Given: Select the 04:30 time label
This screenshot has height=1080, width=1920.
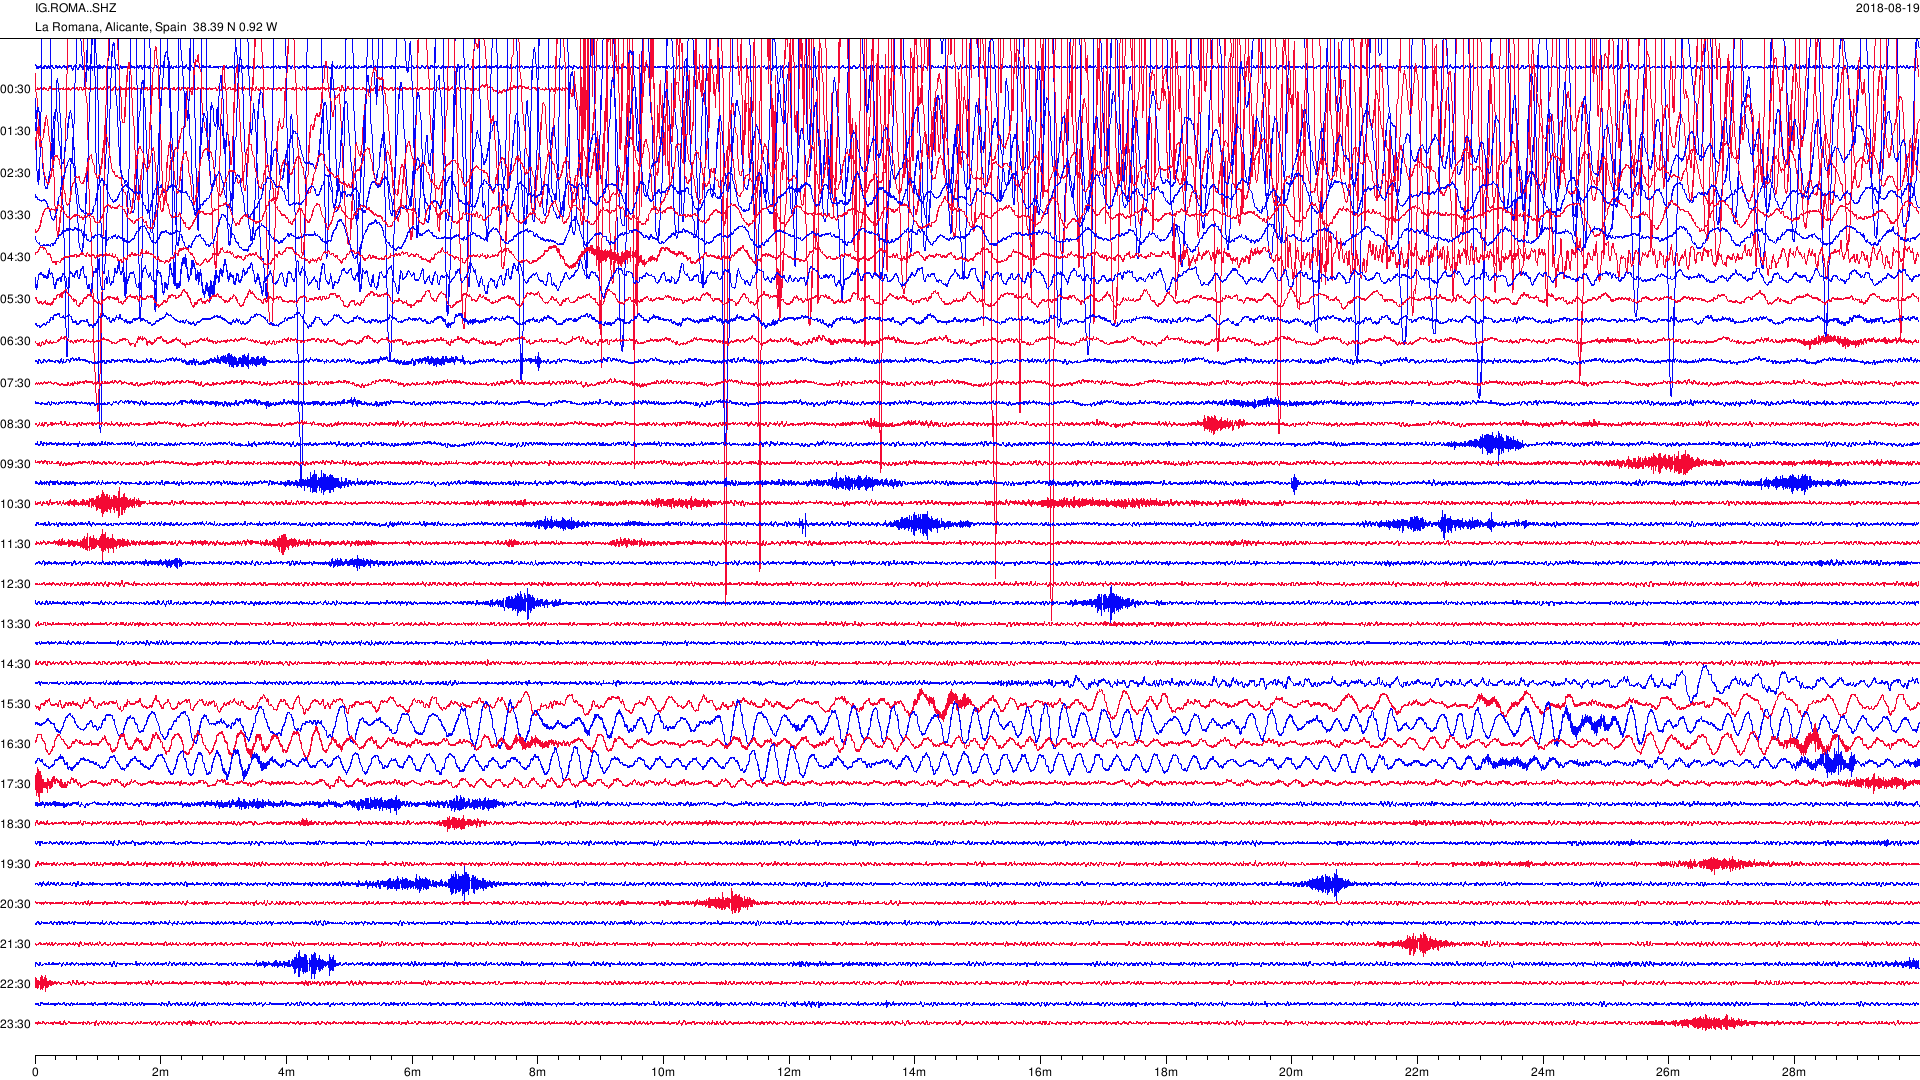Looking at the screenshot, I should pyautogui.click(x=15, y=257).
